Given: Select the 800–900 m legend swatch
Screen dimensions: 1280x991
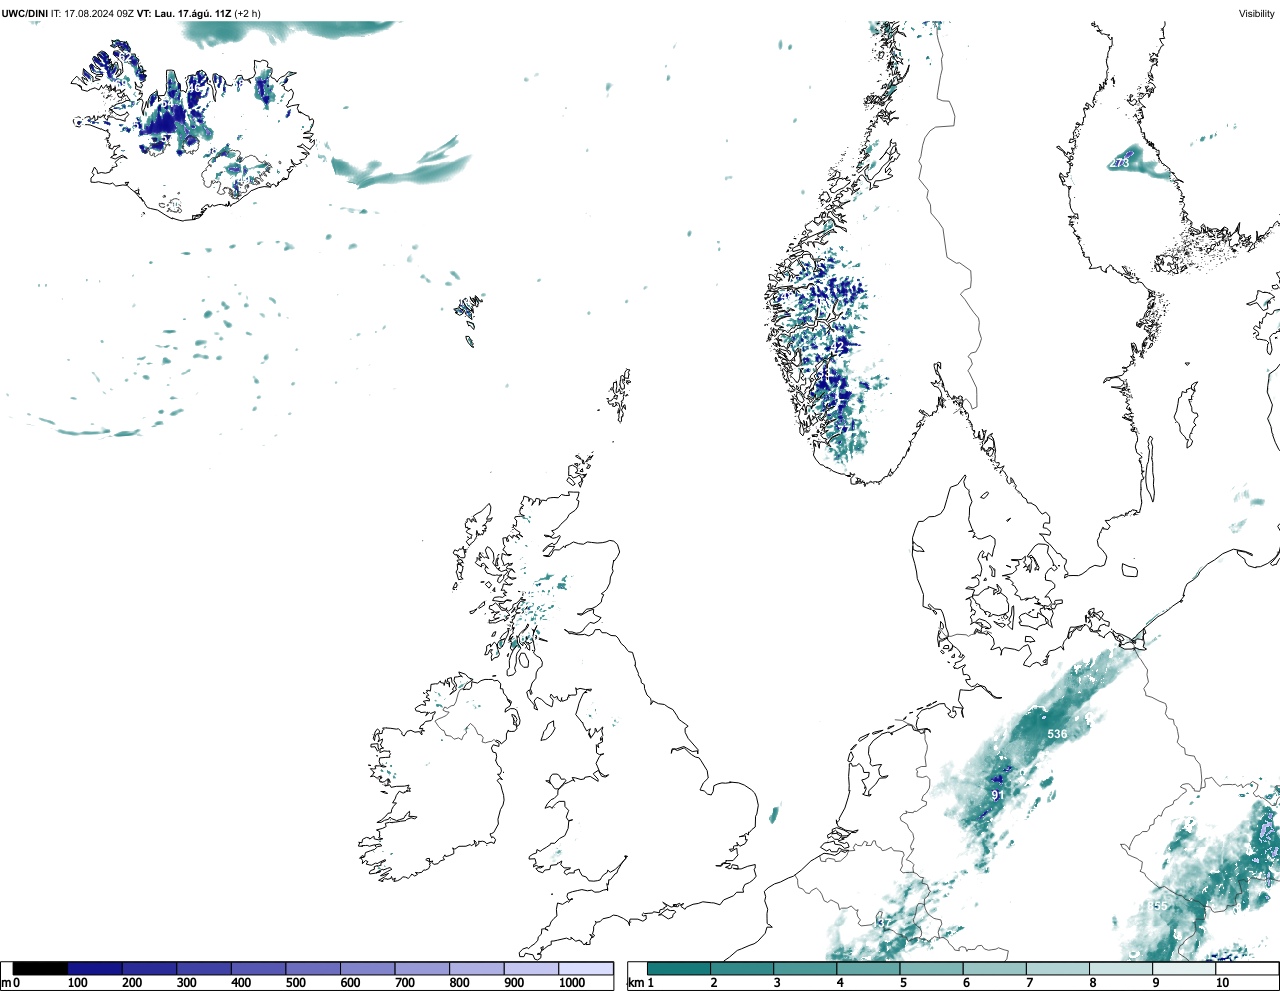Looking at the screenshot, I should [477, 968].
